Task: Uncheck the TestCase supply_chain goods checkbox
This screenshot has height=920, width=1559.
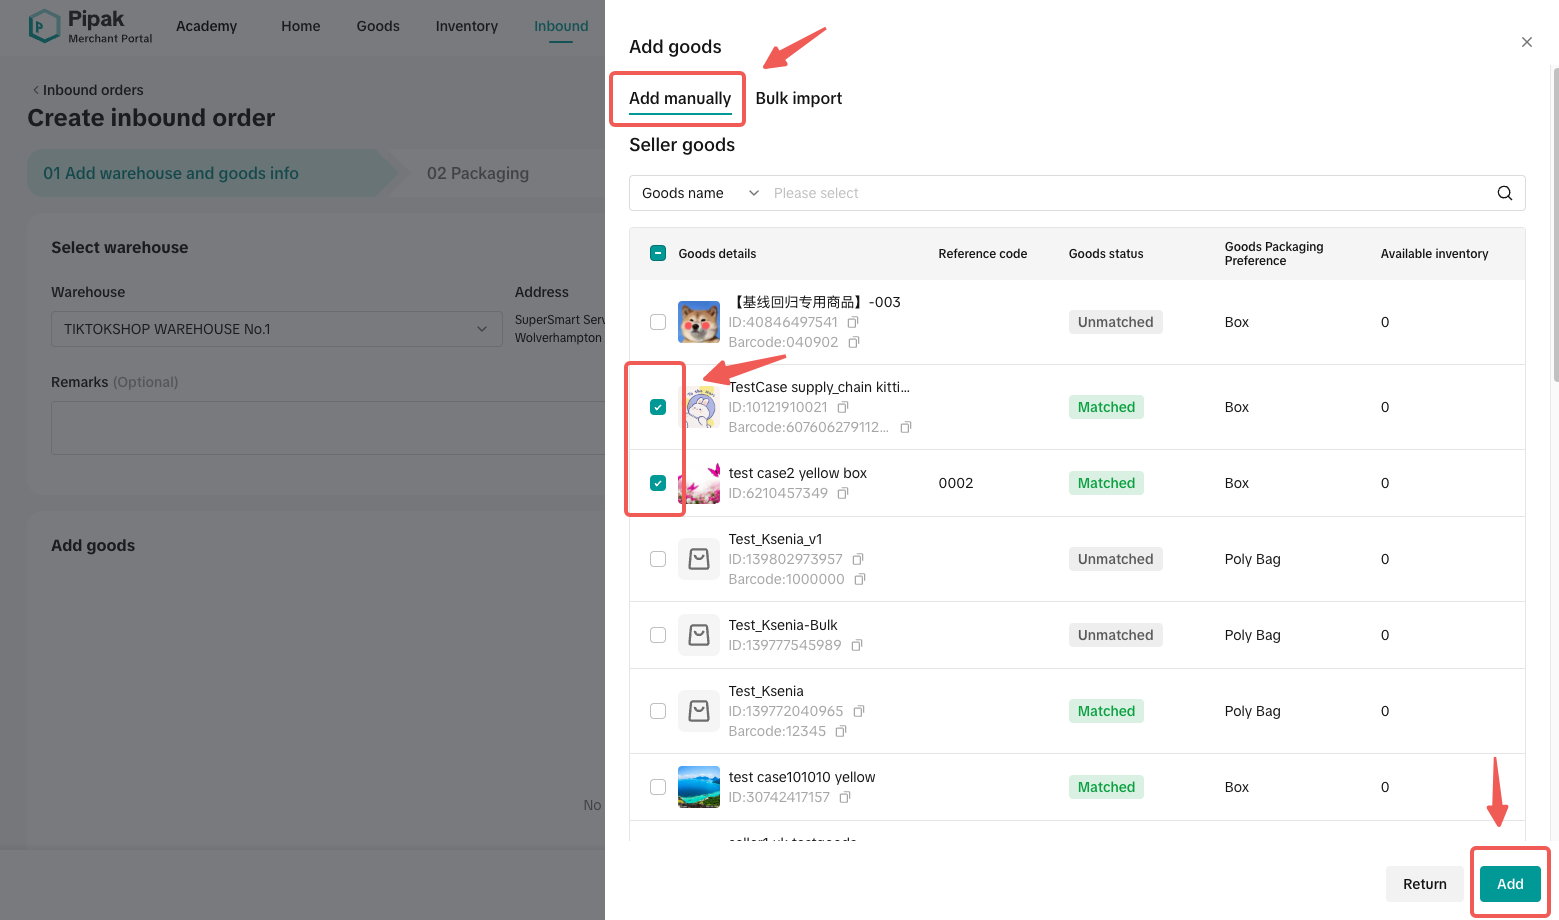Action: pos(658,407)
